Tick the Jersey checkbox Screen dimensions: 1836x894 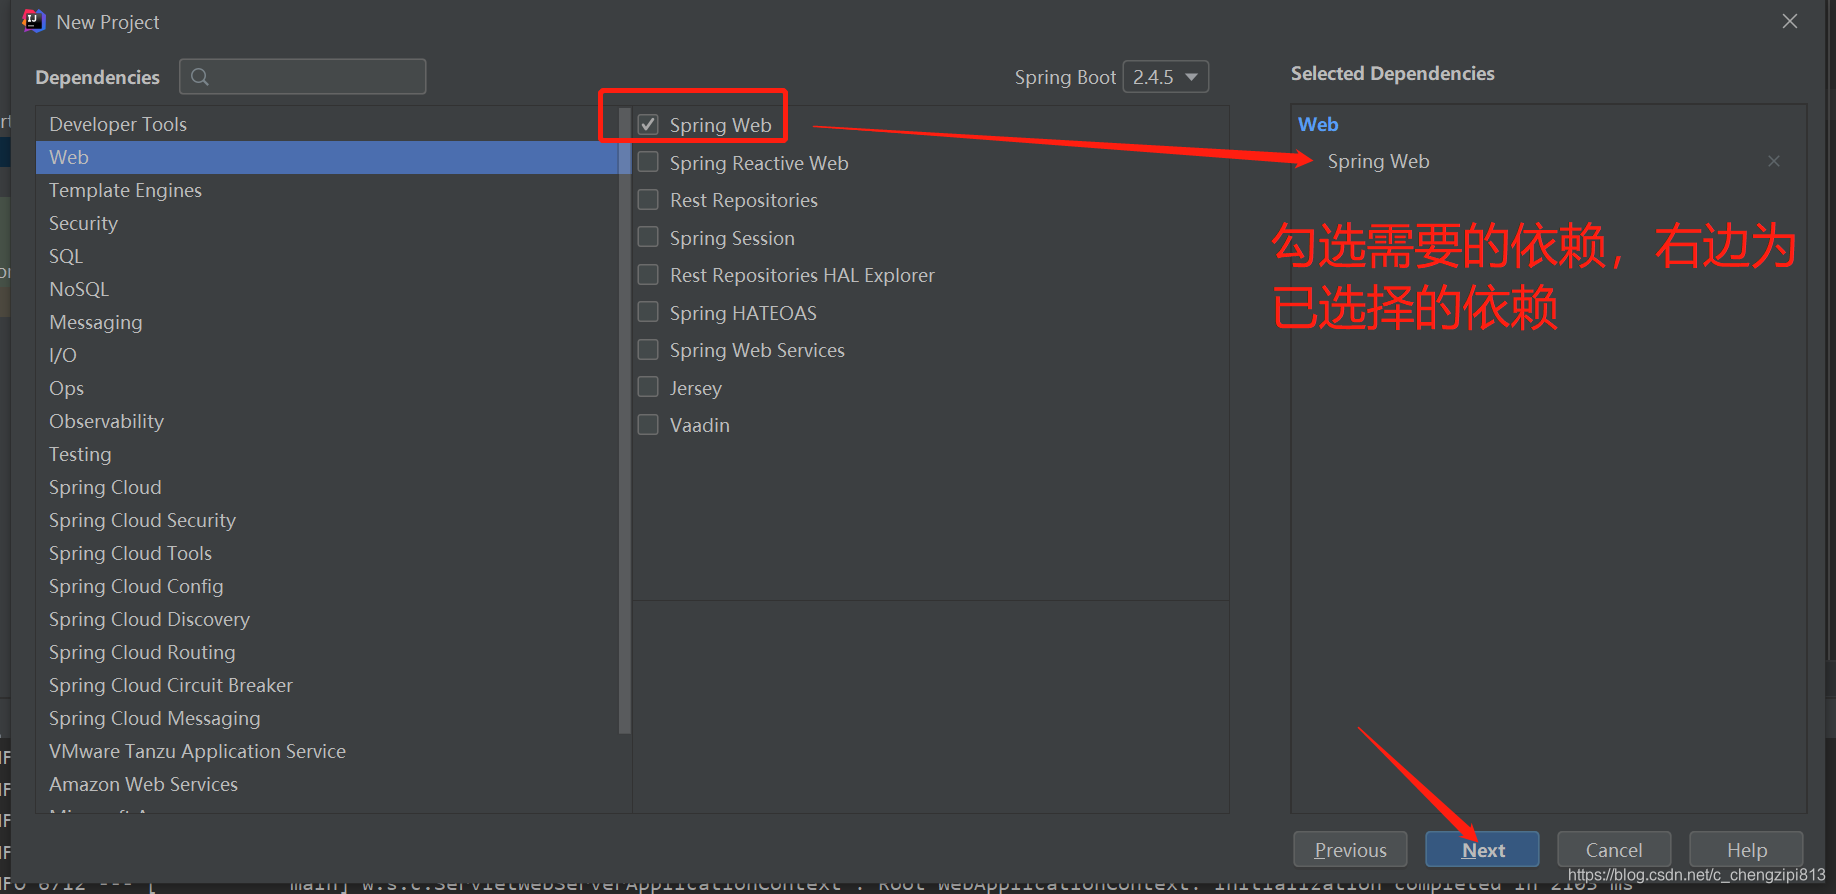coord(648,387)
